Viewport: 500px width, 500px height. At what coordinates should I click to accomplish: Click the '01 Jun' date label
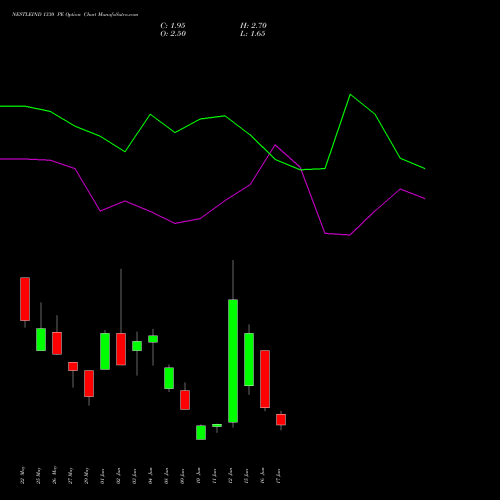(102, 476)
